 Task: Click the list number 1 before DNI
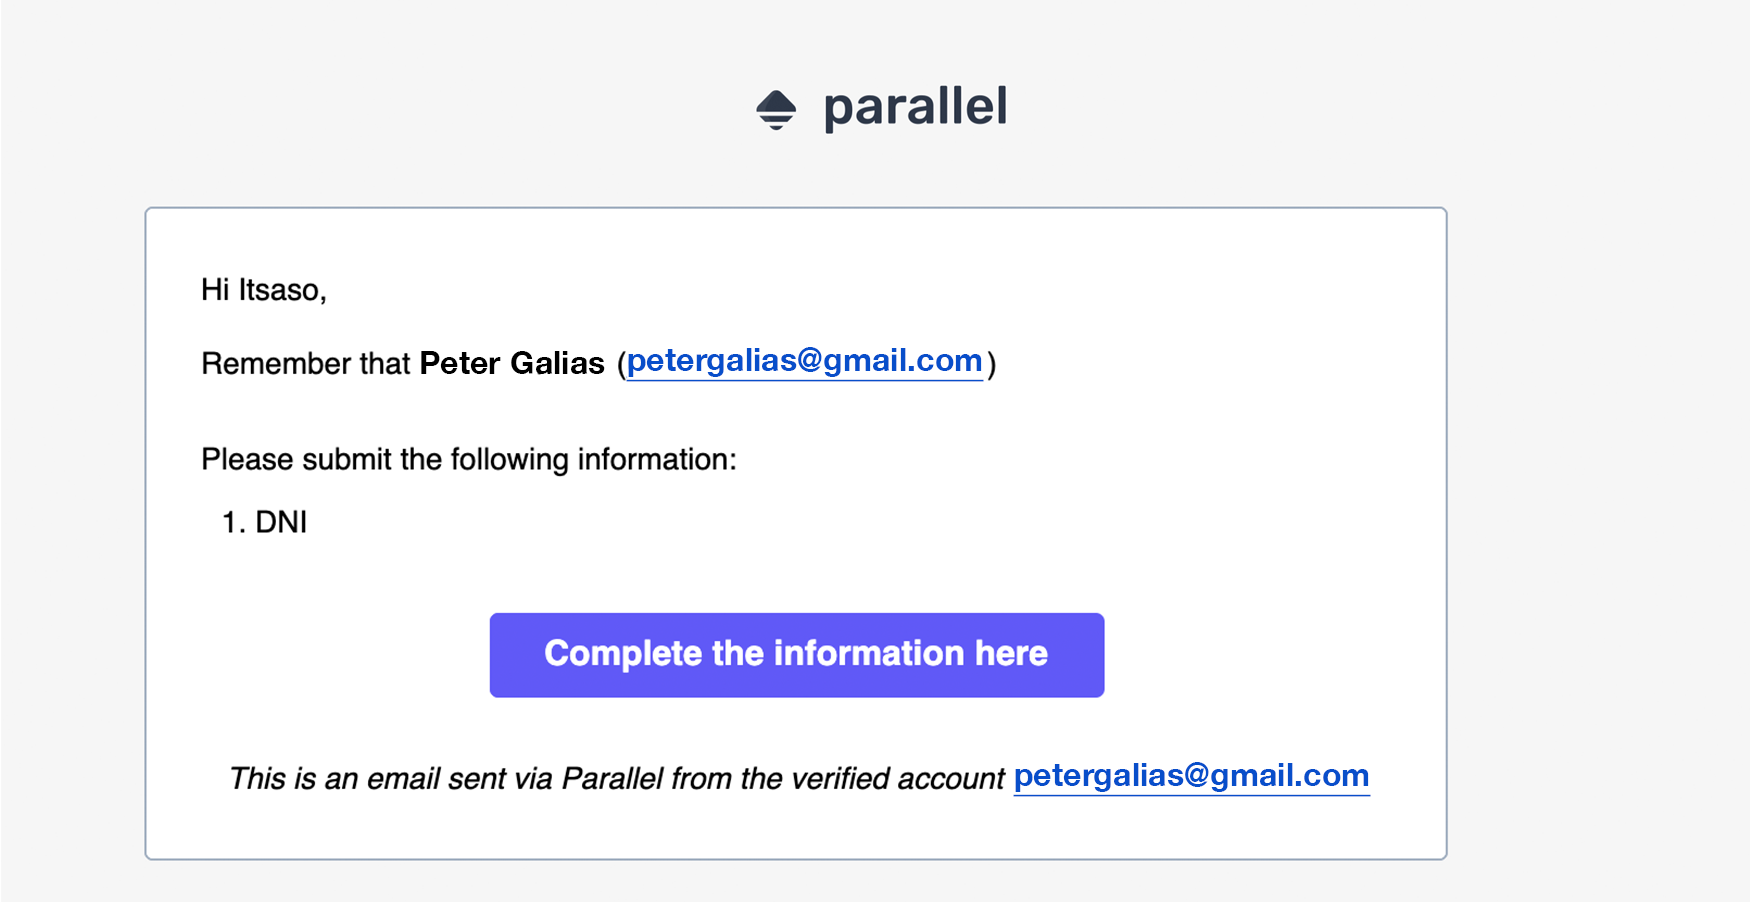[233, 522]
